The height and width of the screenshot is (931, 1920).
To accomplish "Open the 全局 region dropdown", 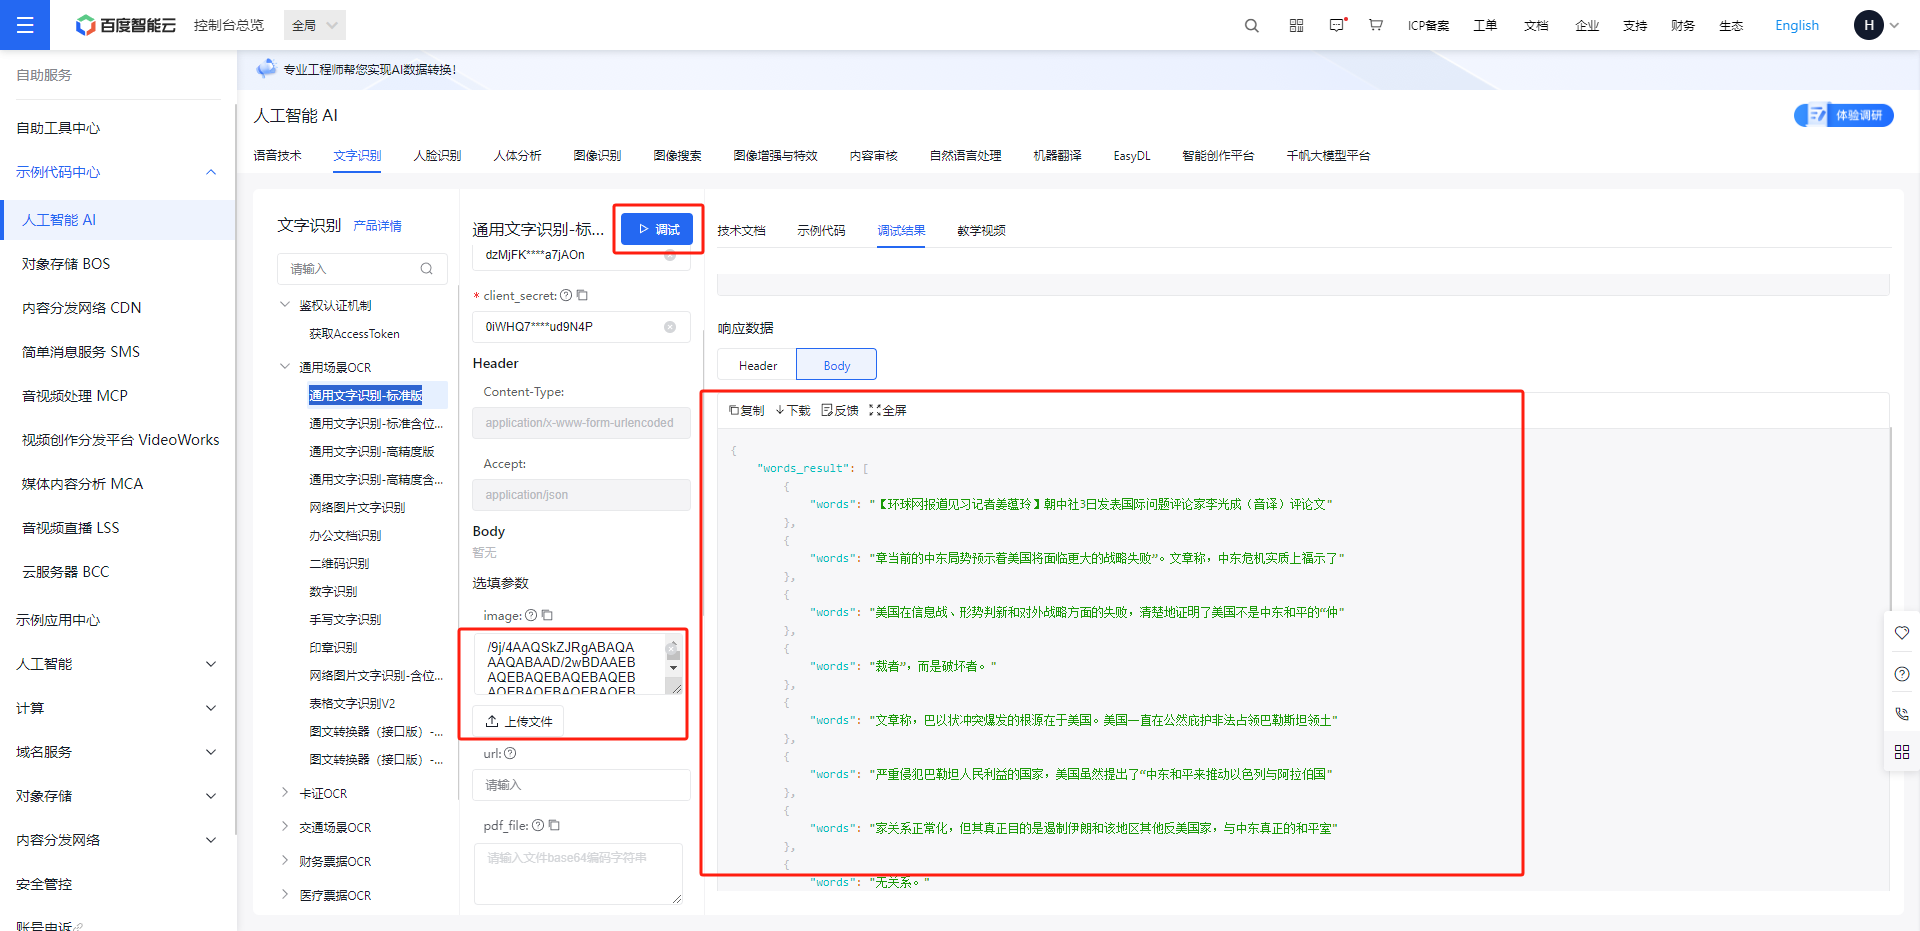I will coord(315,25).
